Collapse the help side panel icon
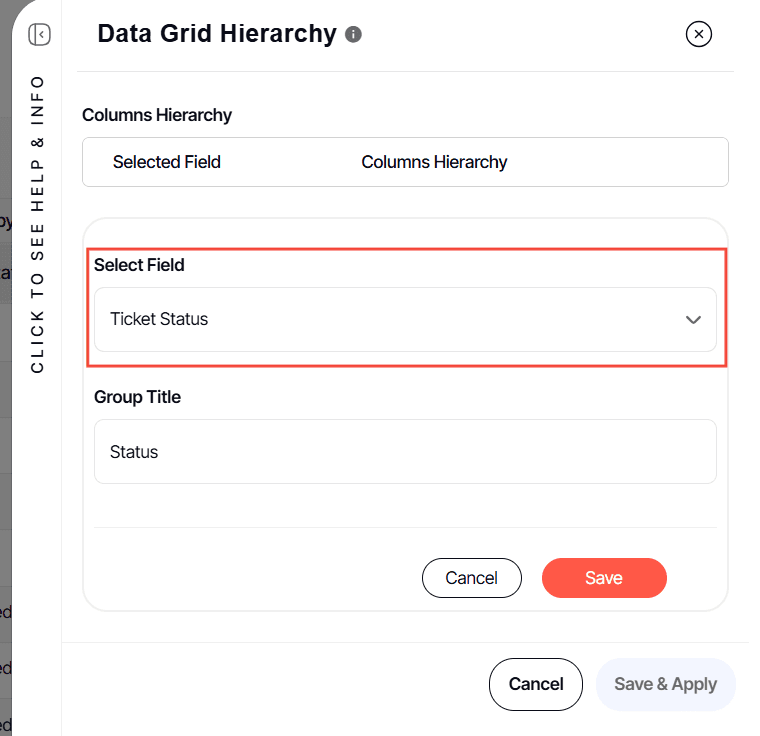Viewport: 760px width, 736px height. pos(40,35)
